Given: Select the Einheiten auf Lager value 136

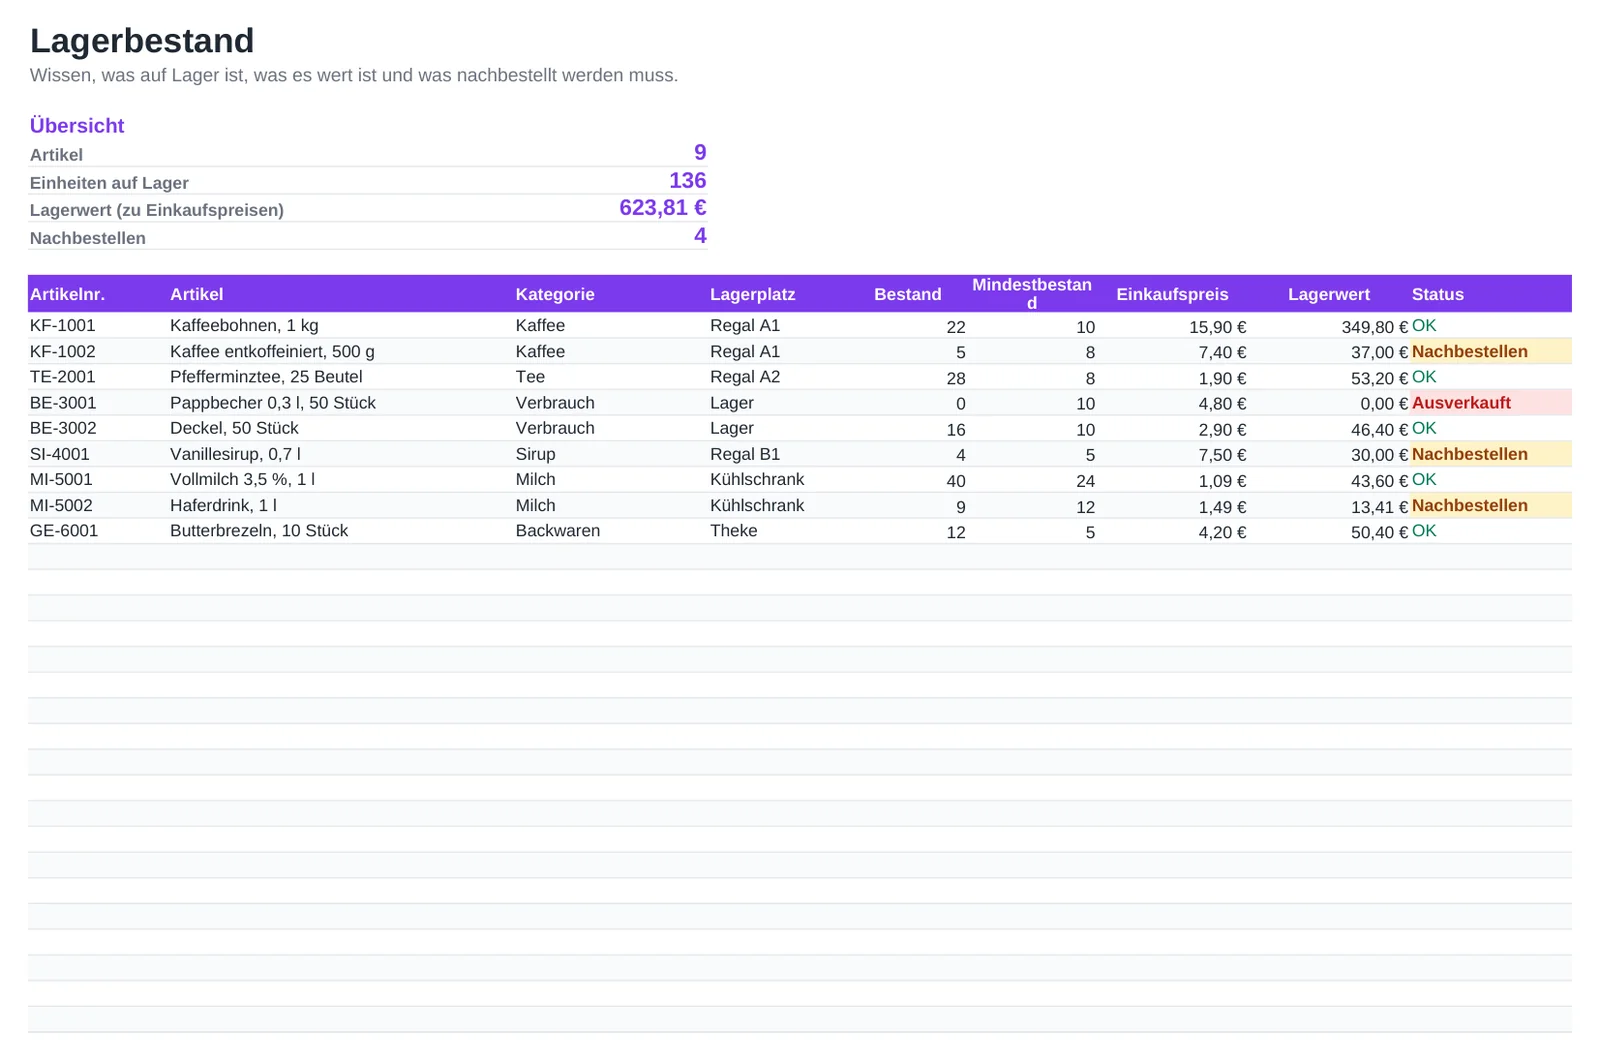Looking at the screenshot, I should coord(688,181).
